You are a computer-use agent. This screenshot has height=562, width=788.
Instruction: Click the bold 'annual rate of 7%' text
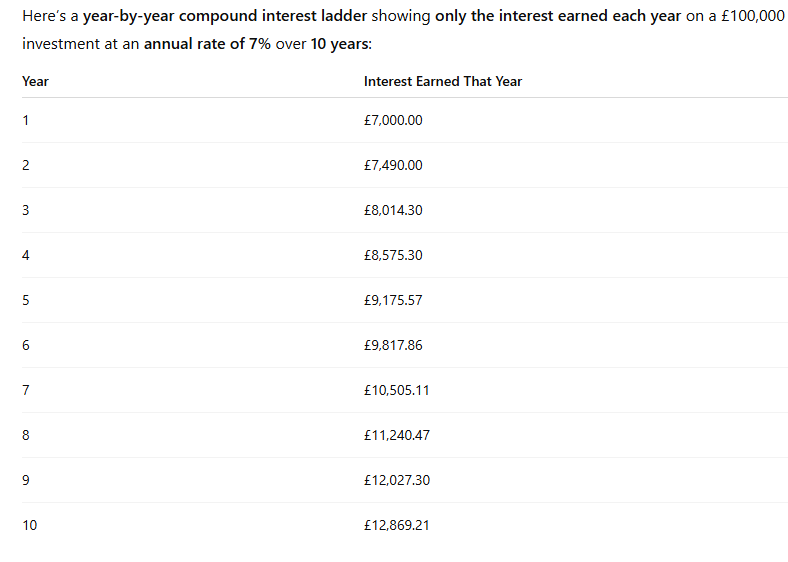click(x=207, y=46)
